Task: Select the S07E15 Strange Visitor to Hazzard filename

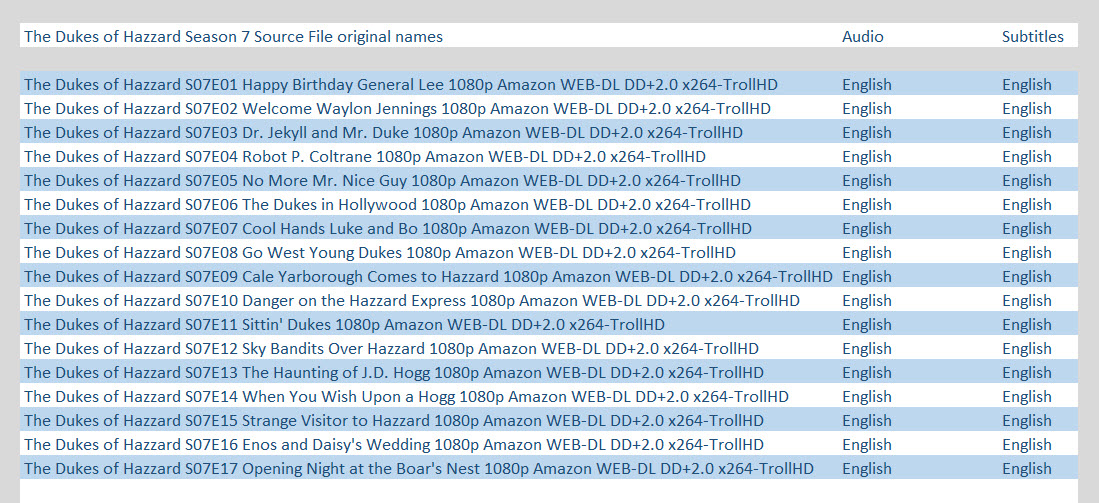Action: [x=394, y=420]
